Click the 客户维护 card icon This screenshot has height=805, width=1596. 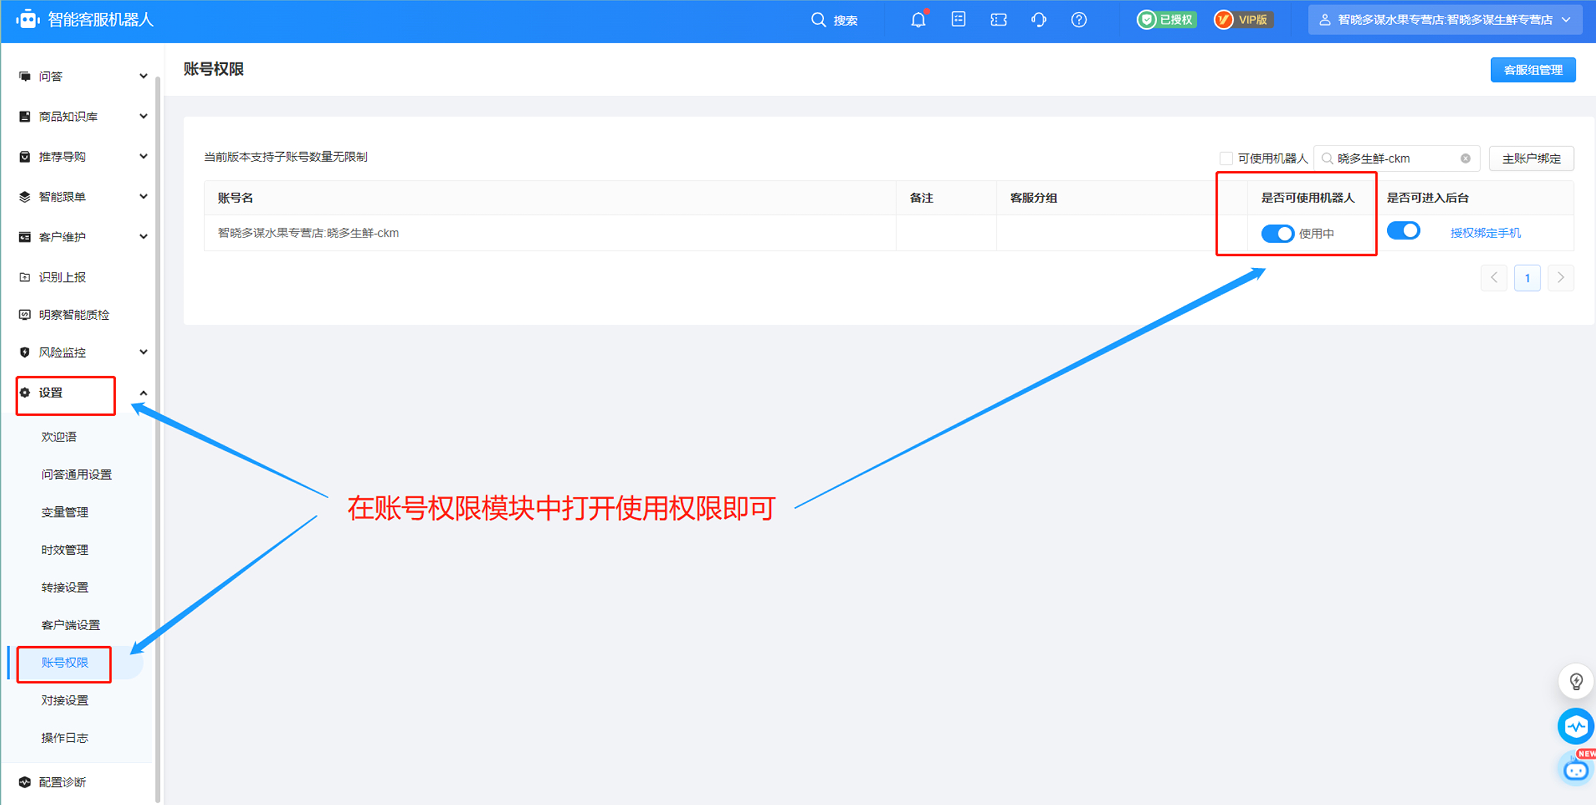point(25,237)
